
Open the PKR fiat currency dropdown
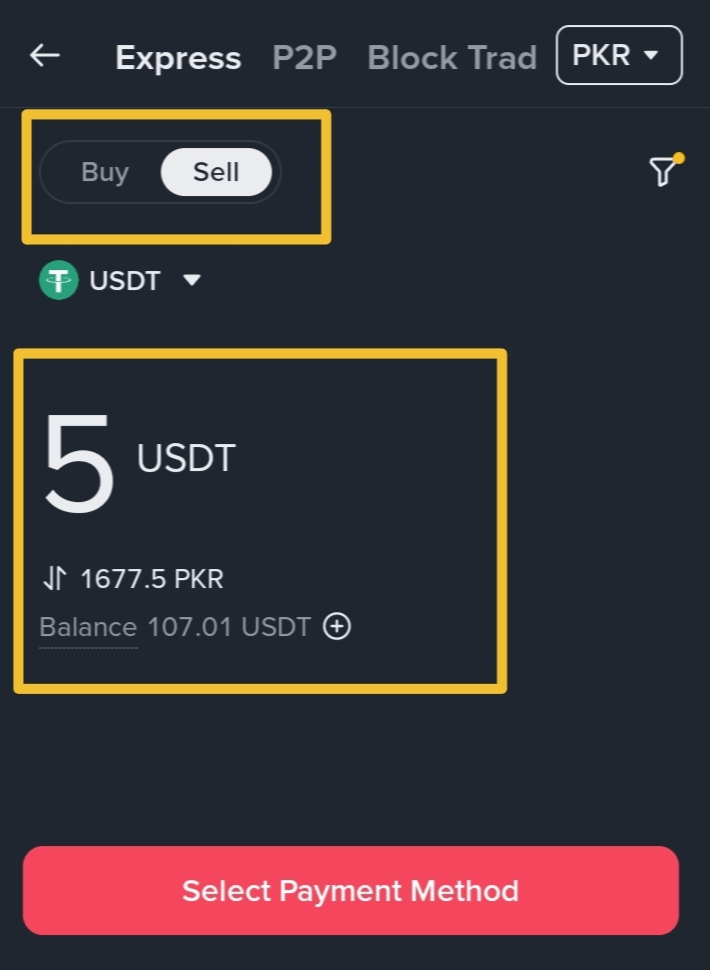tap(618, 55)
